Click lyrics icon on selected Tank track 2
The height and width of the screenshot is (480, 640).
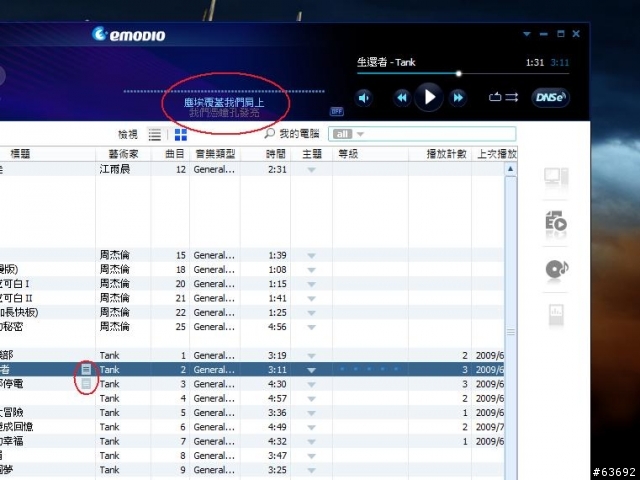(86, 369)
